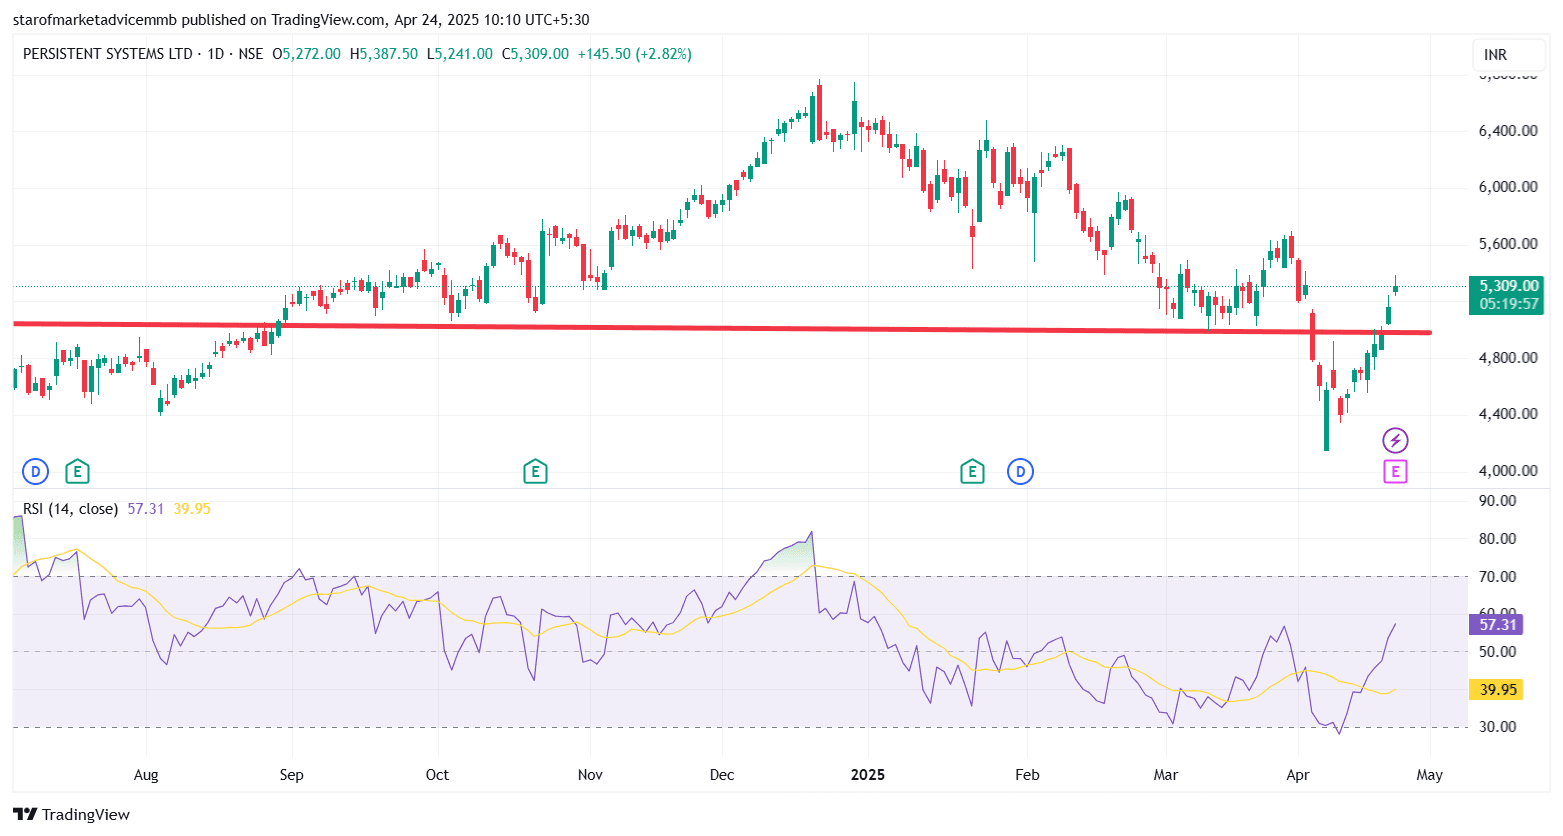Click the 4,400.00 price scale label
The width and height of the screenshot is (1563, 836).
point(1508,414)
